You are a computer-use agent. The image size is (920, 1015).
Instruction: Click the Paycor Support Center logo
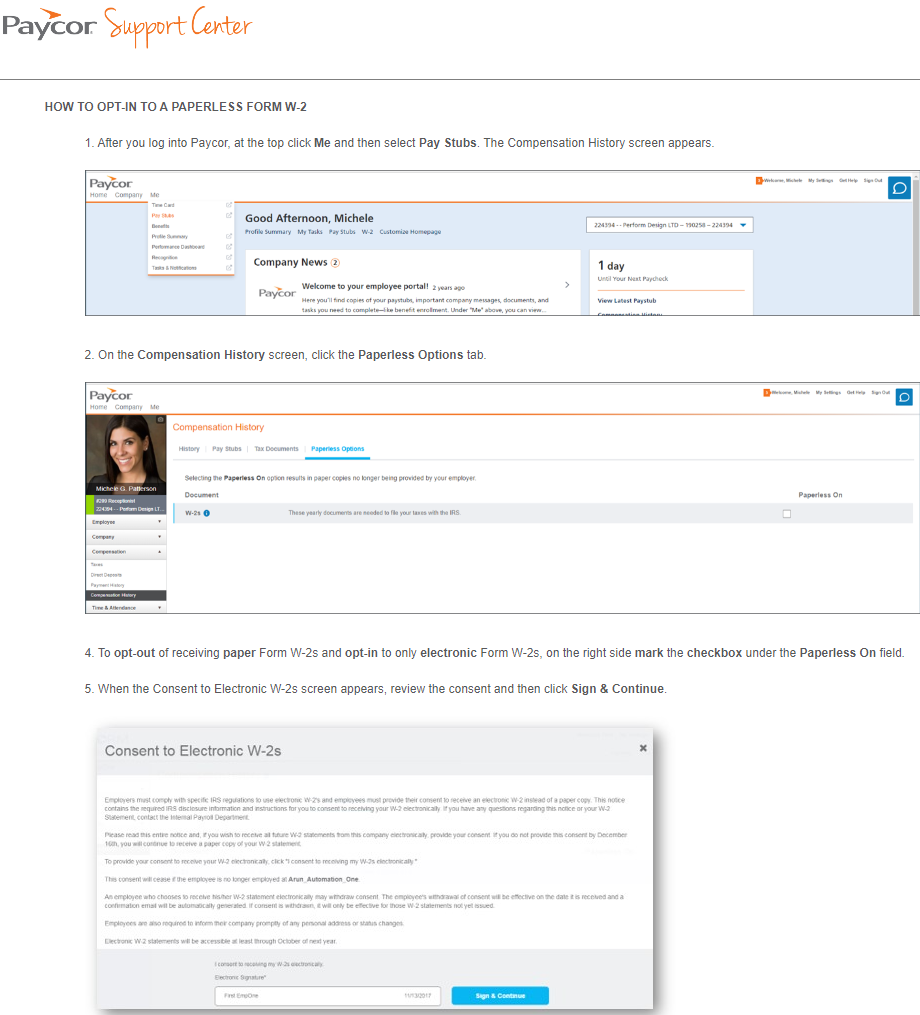click(126, 26)
